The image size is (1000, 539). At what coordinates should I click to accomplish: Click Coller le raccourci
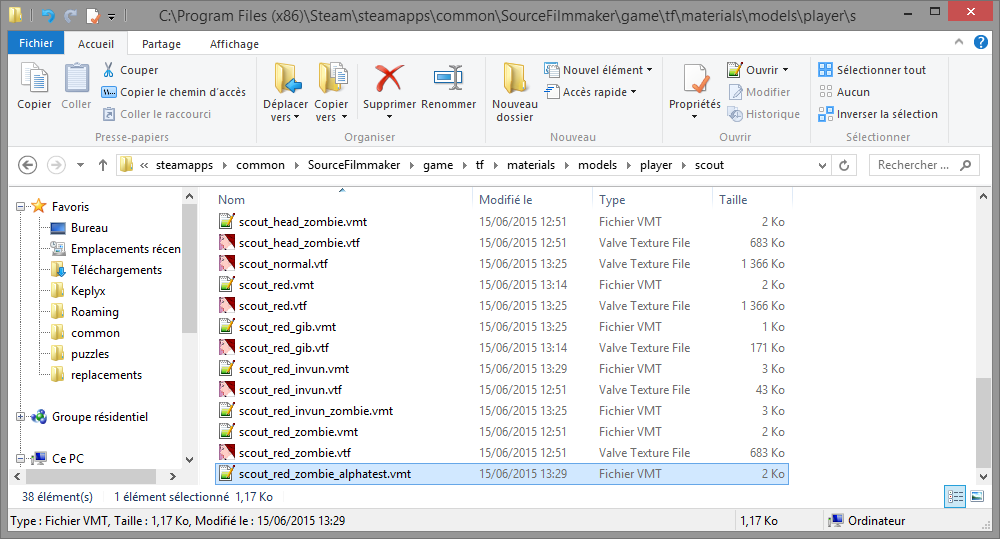(x=157, y=114)
